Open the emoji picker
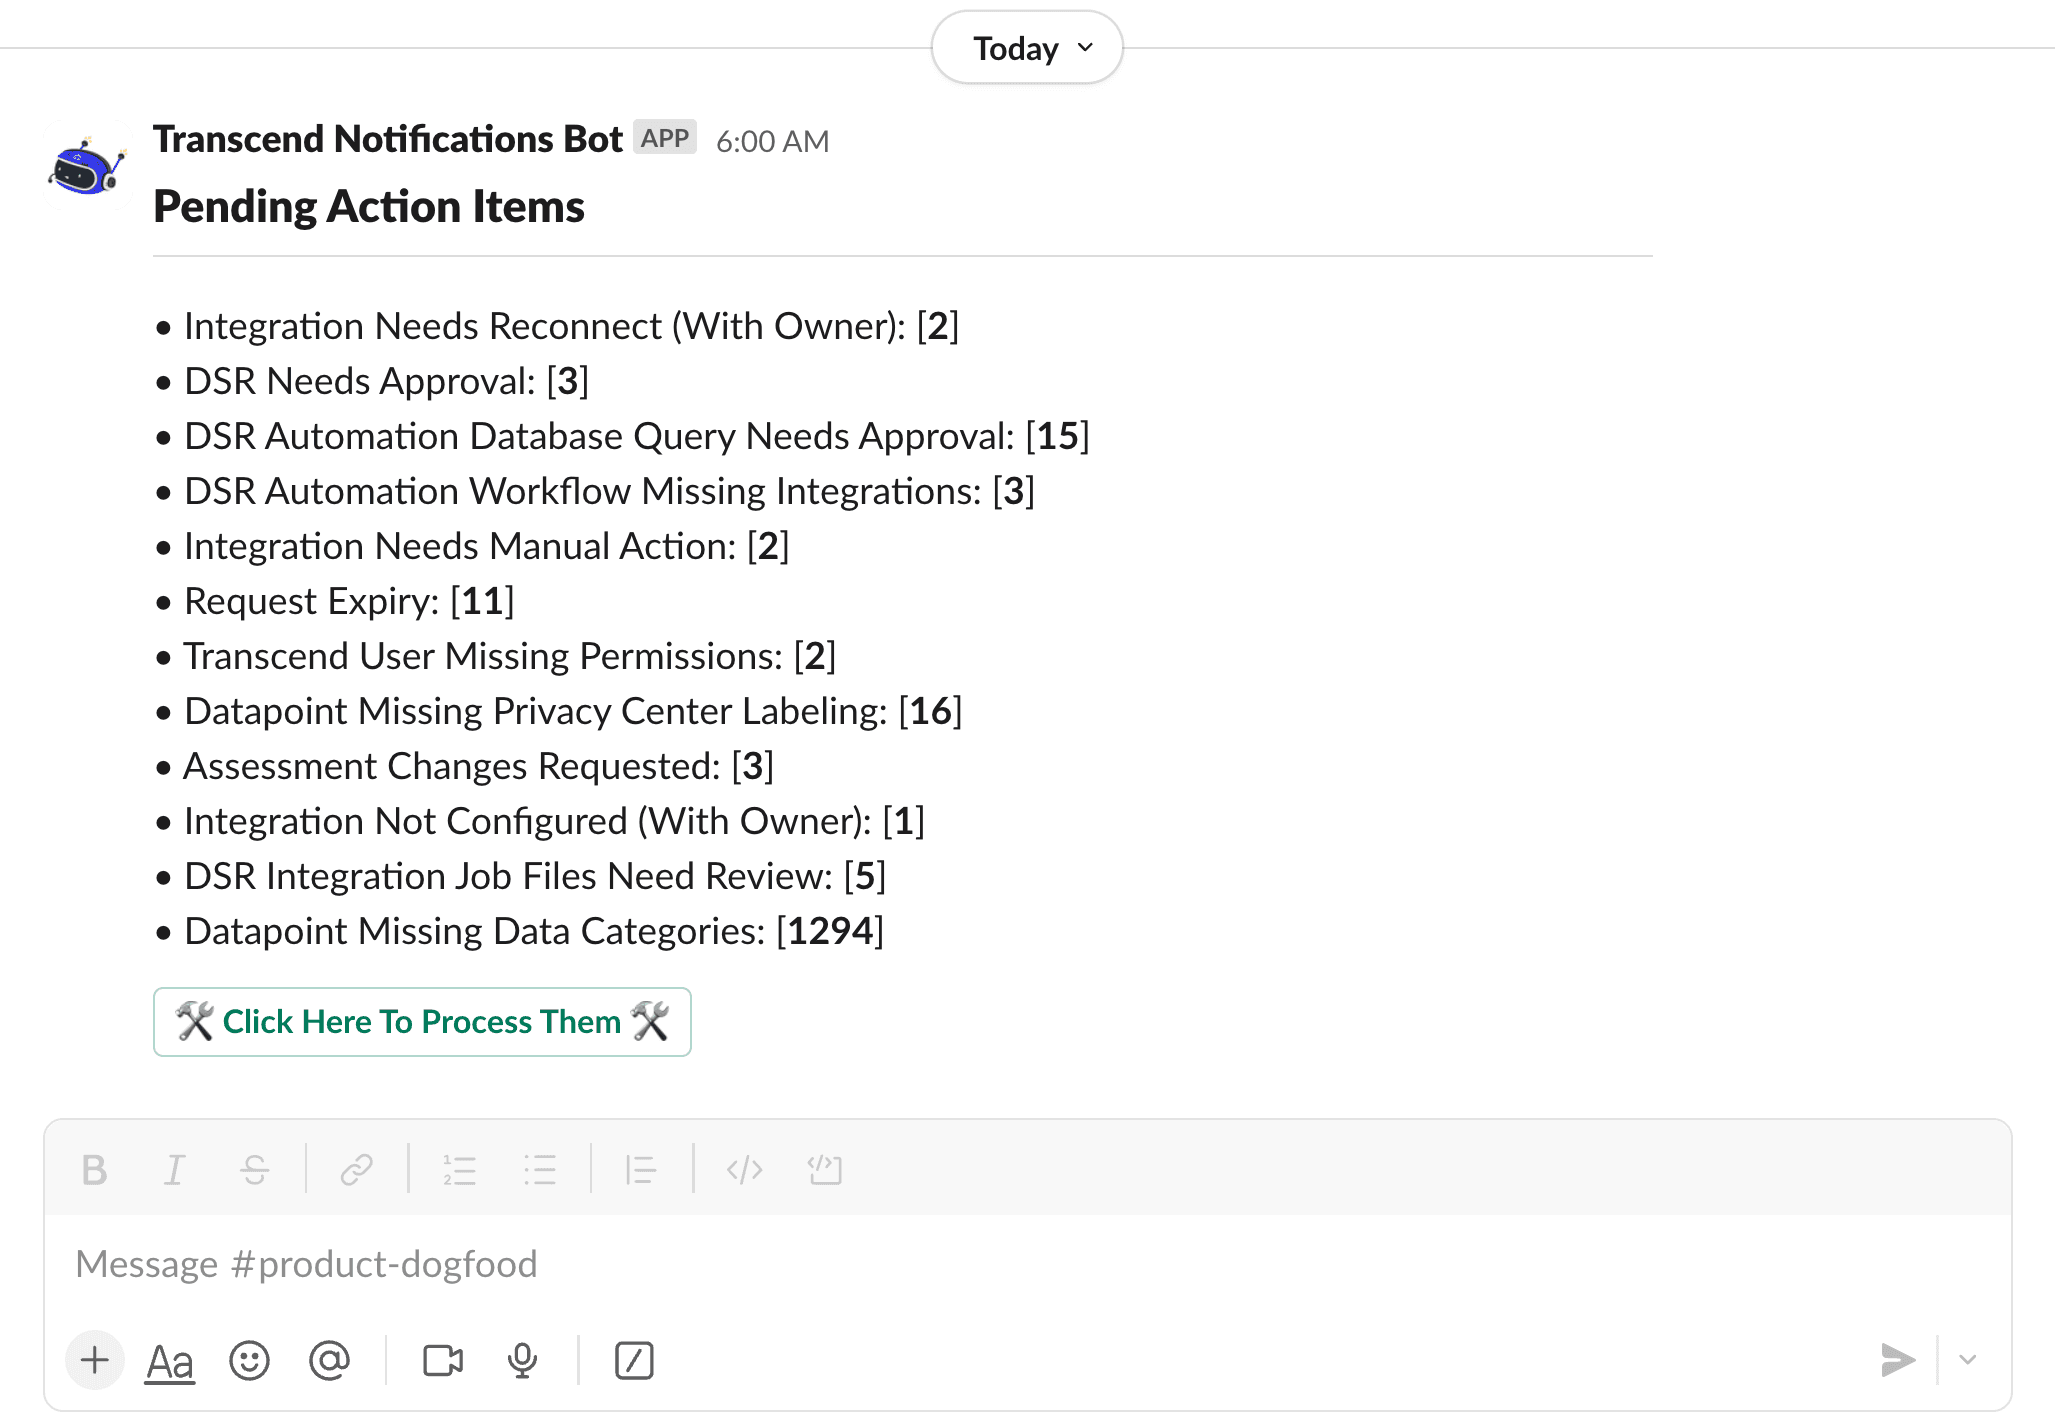This screenshot has height=1426, width=2055. (x=249, y=1360)
